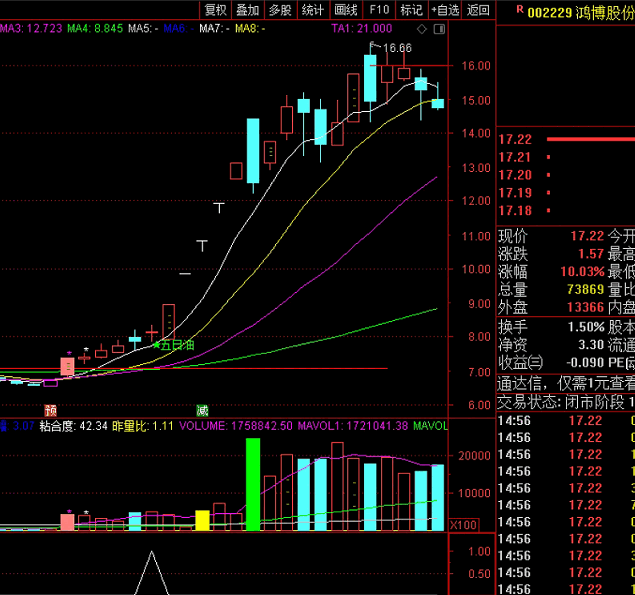This screenshot has width=635, height=595.
Task: Click the 20000 volume axis label
Action: tap(474, 456)
